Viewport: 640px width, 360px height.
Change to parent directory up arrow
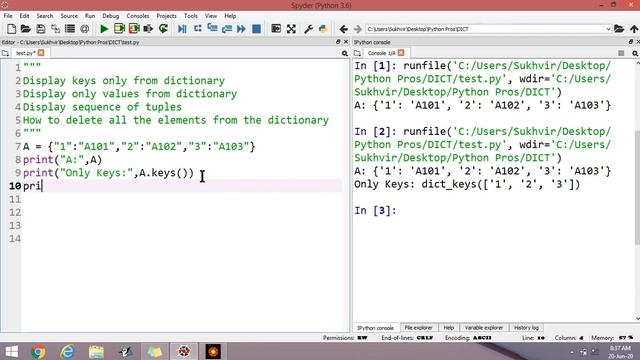point(634,29)
